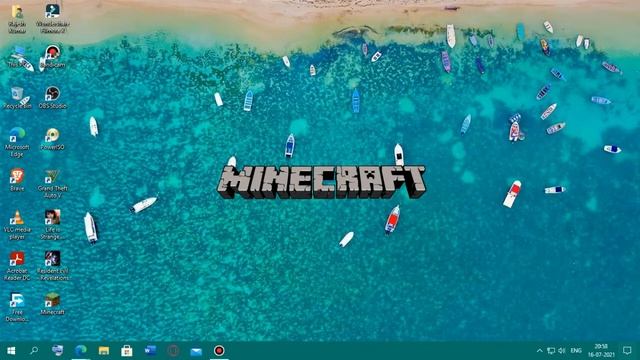
Task: Select the Acrobat Reader DC shortcut
Action: click(x=17, y=267)
